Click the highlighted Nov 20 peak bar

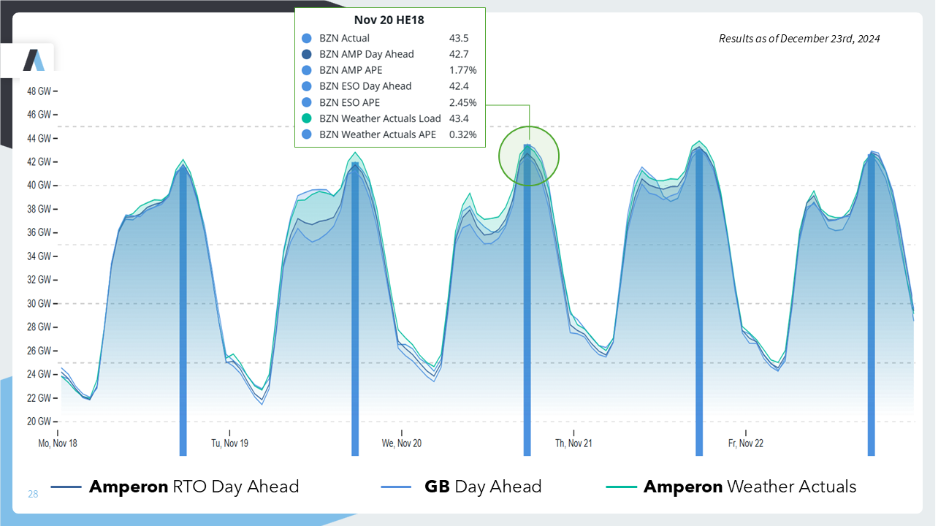pyautogui.click(x=527, y=300)
